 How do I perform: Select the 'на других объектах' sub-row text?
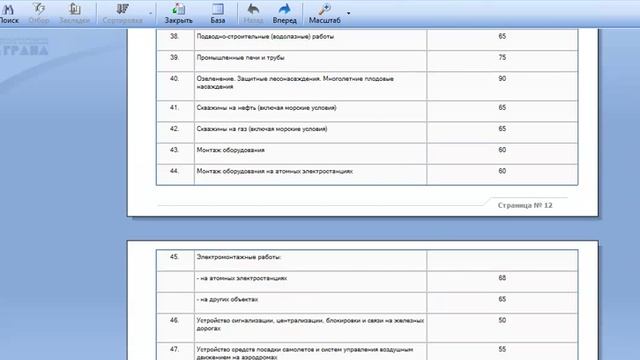click(x=227, y=300)
